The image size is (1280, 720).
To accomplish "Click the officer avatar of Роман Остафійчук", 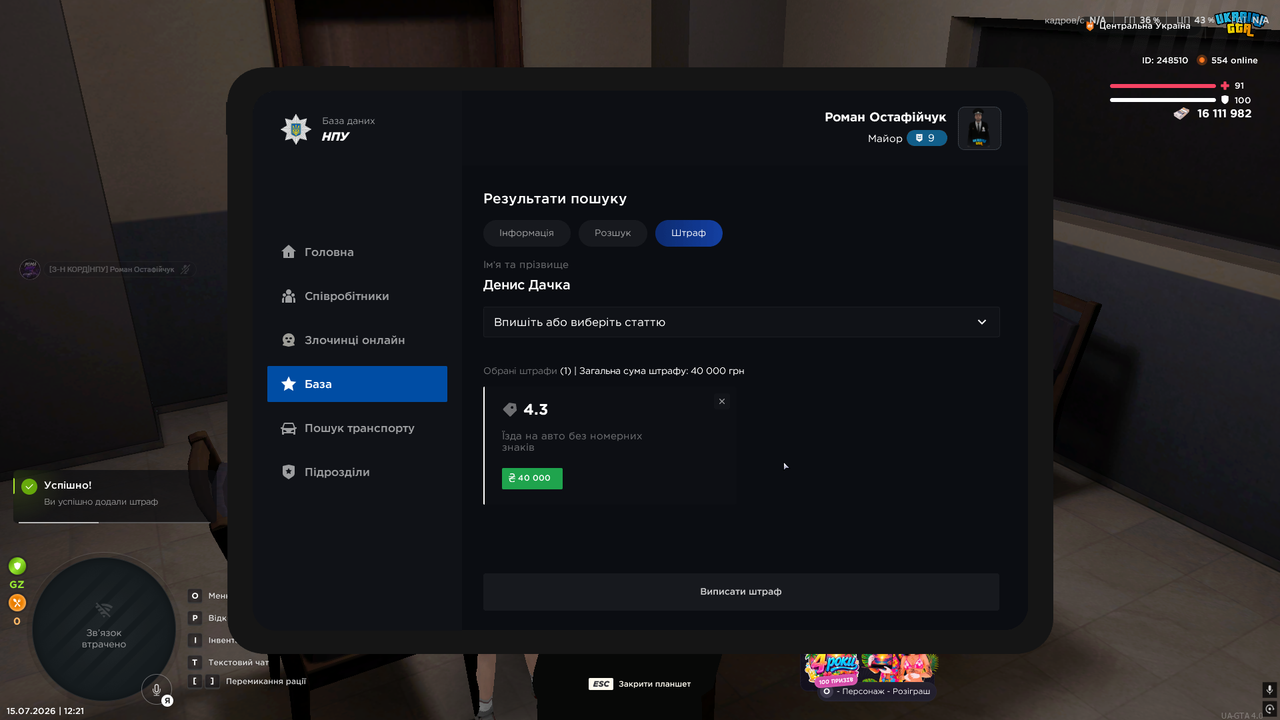I will coord(979,128).
